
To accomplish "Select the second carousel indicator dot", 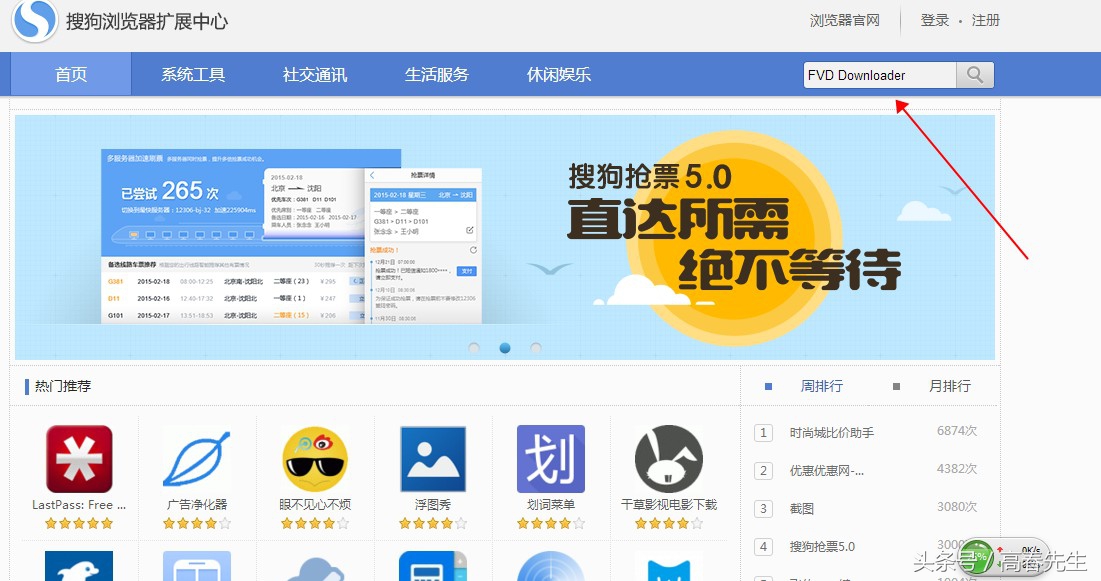I will click(x=504, y=347).
